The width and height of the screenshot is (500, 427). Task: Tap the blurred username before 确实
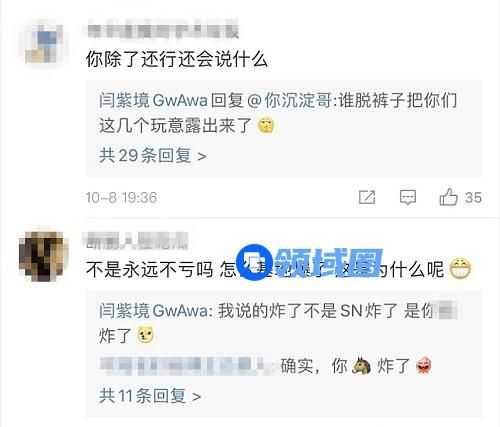[187, 366]
